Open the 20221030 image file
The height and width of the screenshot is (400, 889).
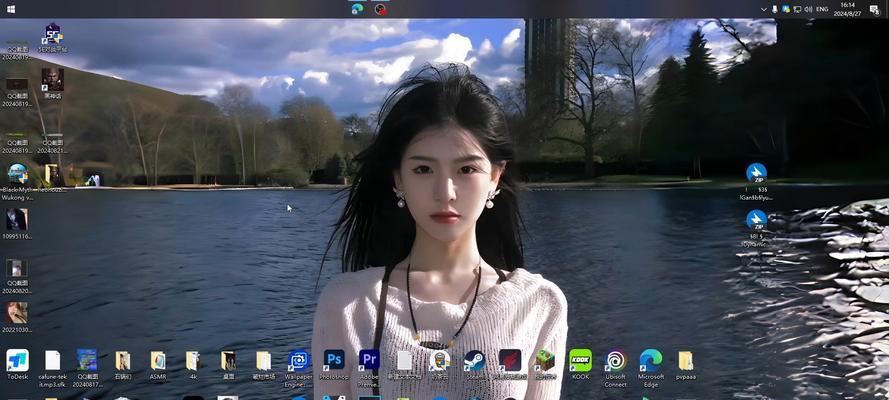coord(17,313)
